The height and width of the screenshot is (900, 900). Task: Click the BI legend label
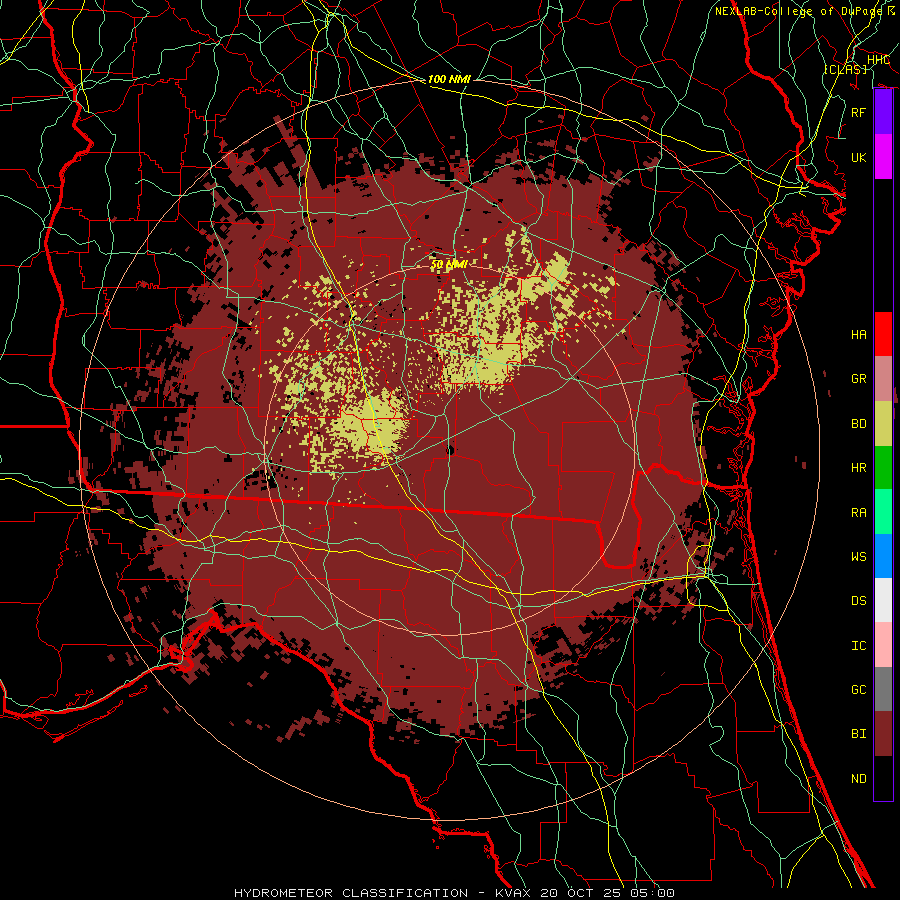858,734
